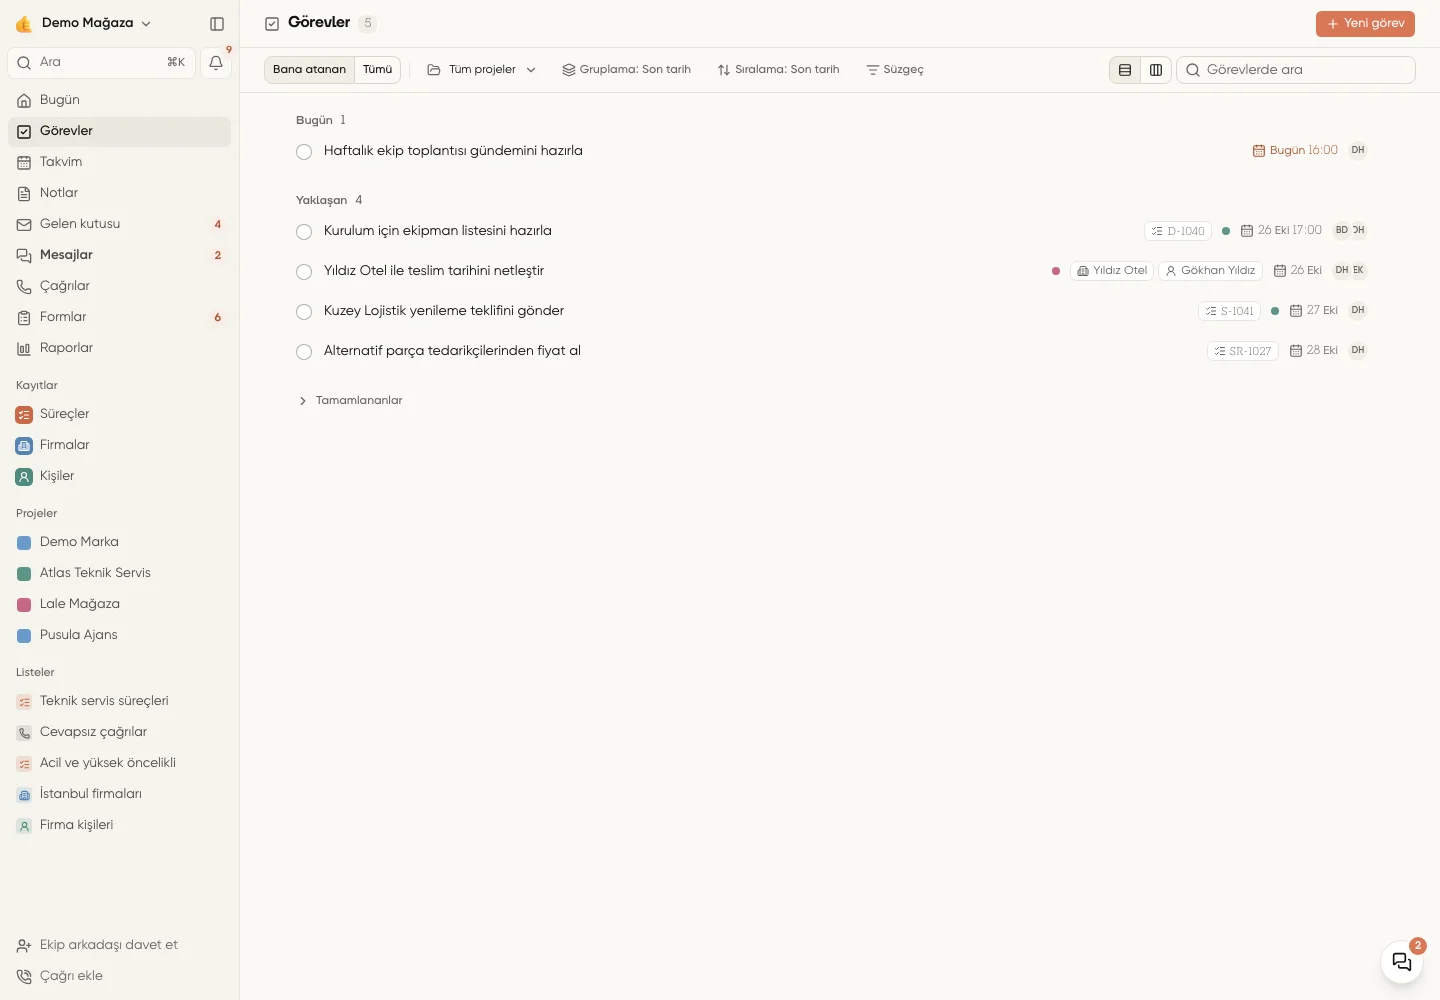Go to Görevler in sidebar
This screenshot has width=1440, height=1000.
pos(119,131)
